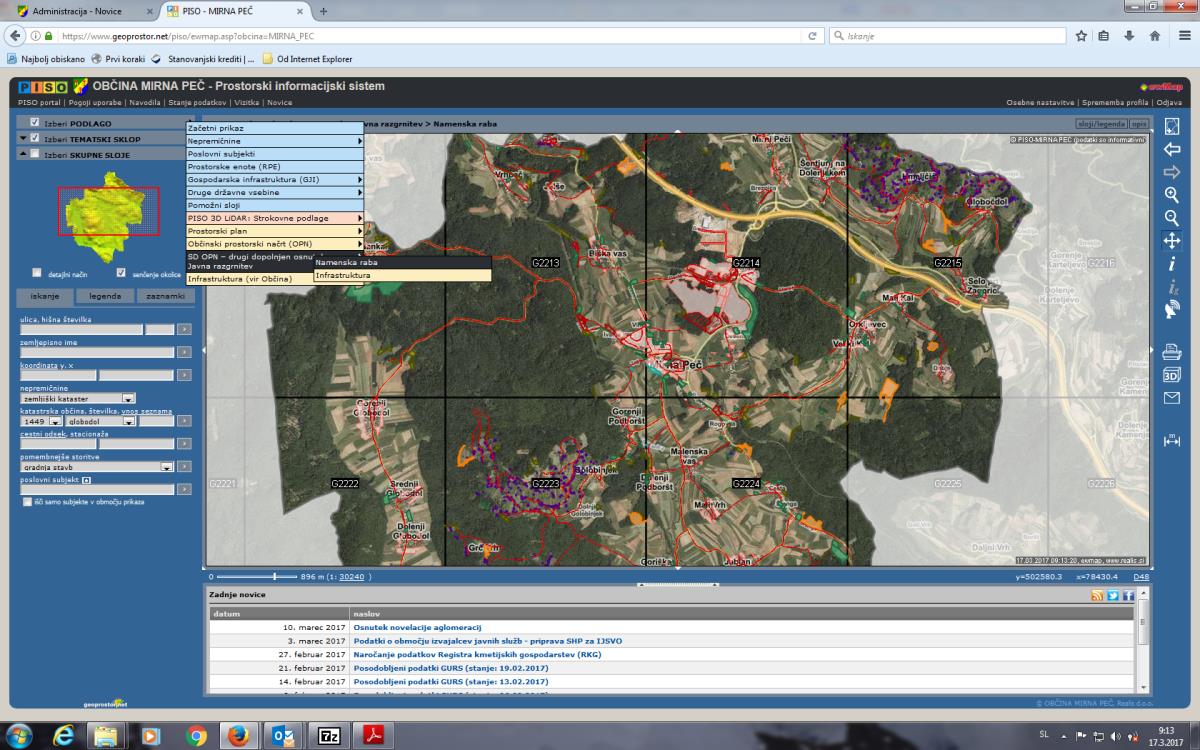The width and height of the screenshot is (1200, 750).
Task: Select 'Infrastruktura' in the submenu
Action: click(x=342, y=275)
